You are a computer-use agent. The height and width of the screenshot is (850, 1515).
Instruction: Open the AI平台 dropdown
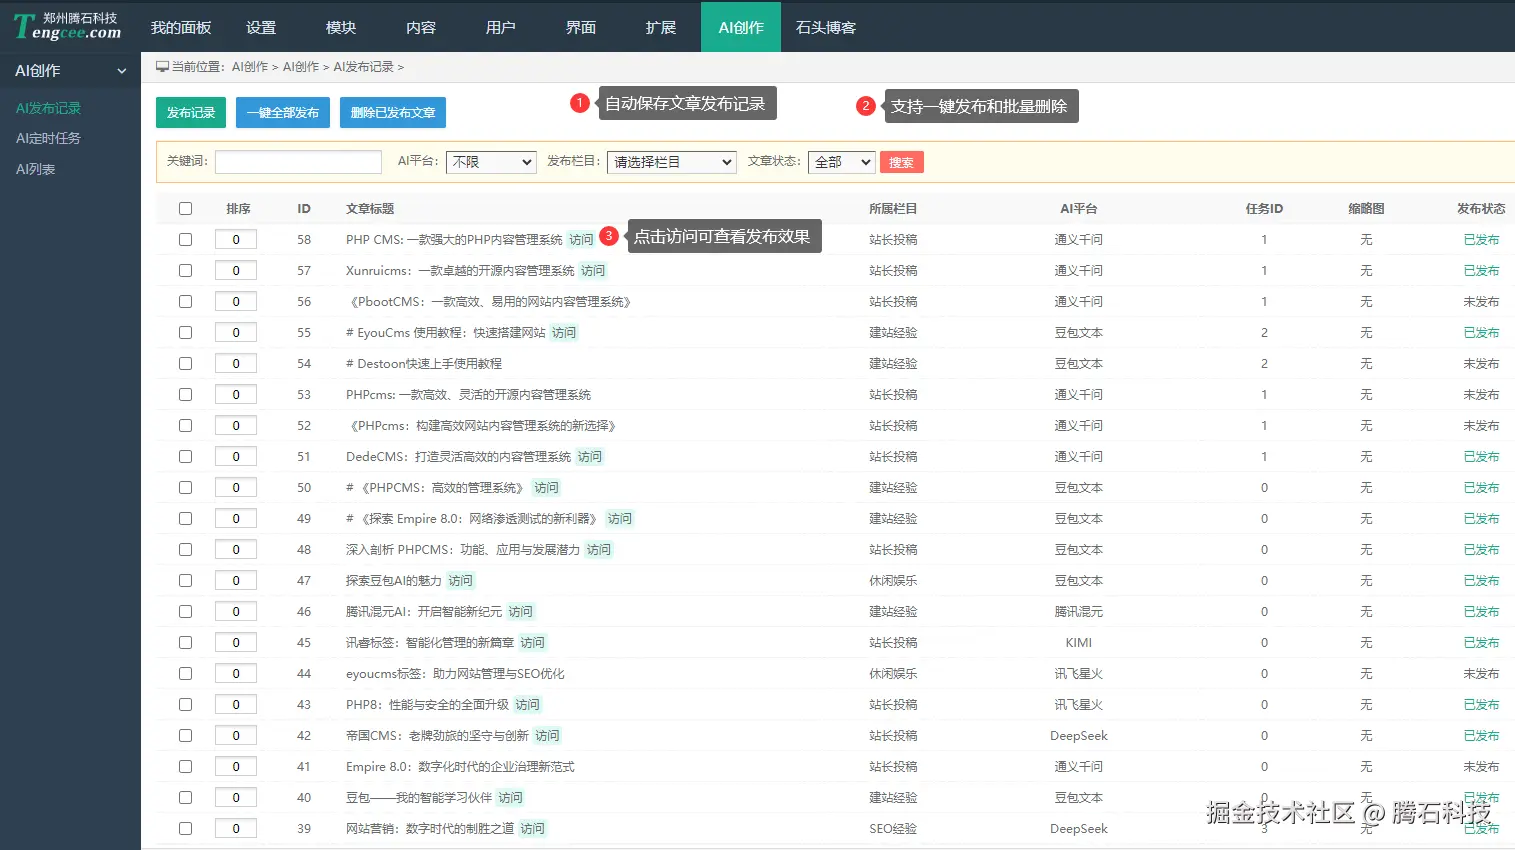coord(491,162)
